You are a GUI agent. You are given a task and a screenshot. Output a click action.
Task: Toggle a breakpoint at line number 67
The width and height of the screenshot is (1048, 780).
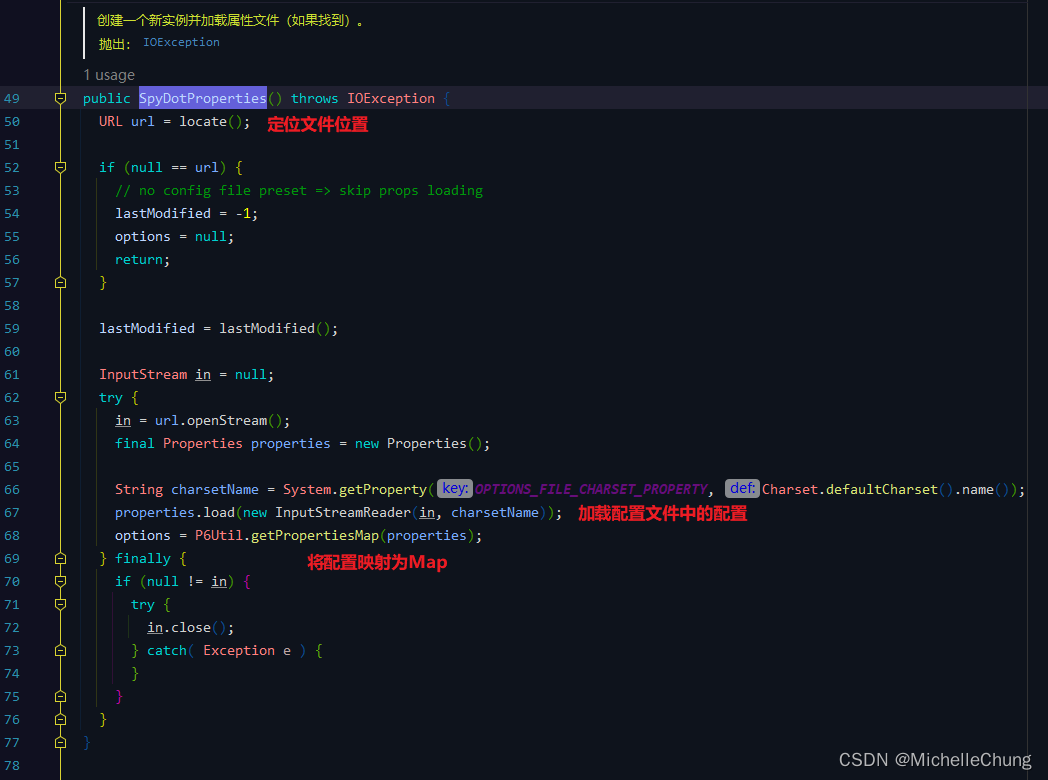click(x=12, y=512)
